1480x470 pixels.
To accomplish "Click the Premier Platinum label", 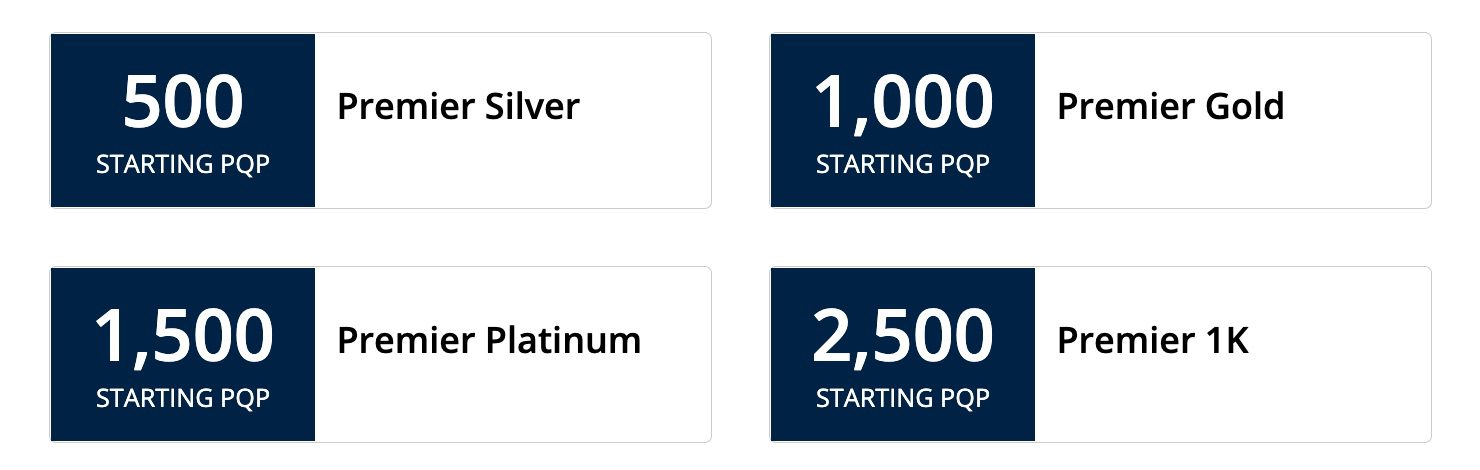I will [x=489, y=341].
